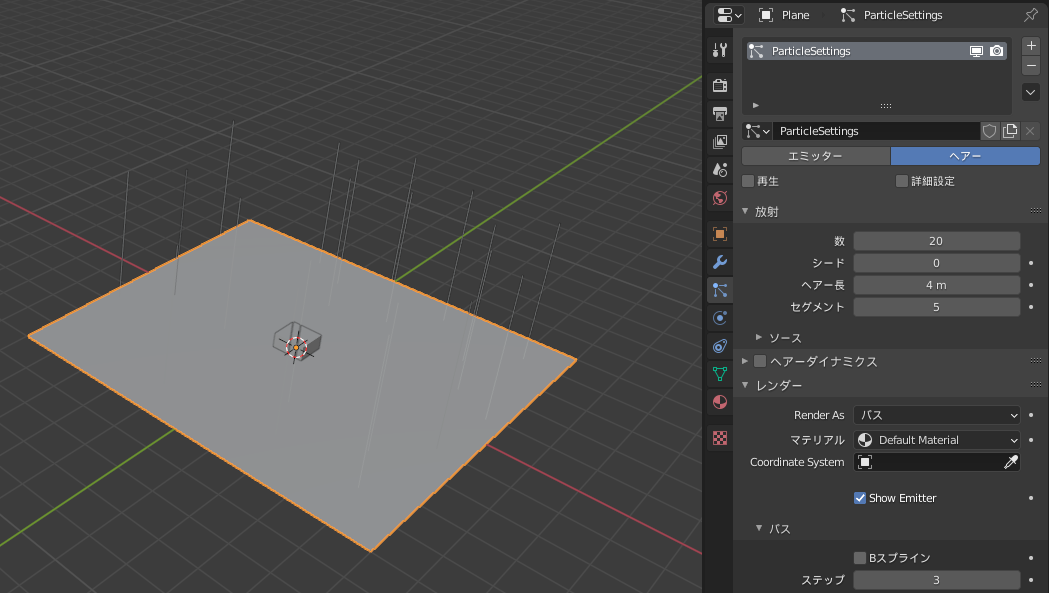Enable the 詳細設定 checkbox
This screenshot has width=1049, height=593.
(900, 181)
